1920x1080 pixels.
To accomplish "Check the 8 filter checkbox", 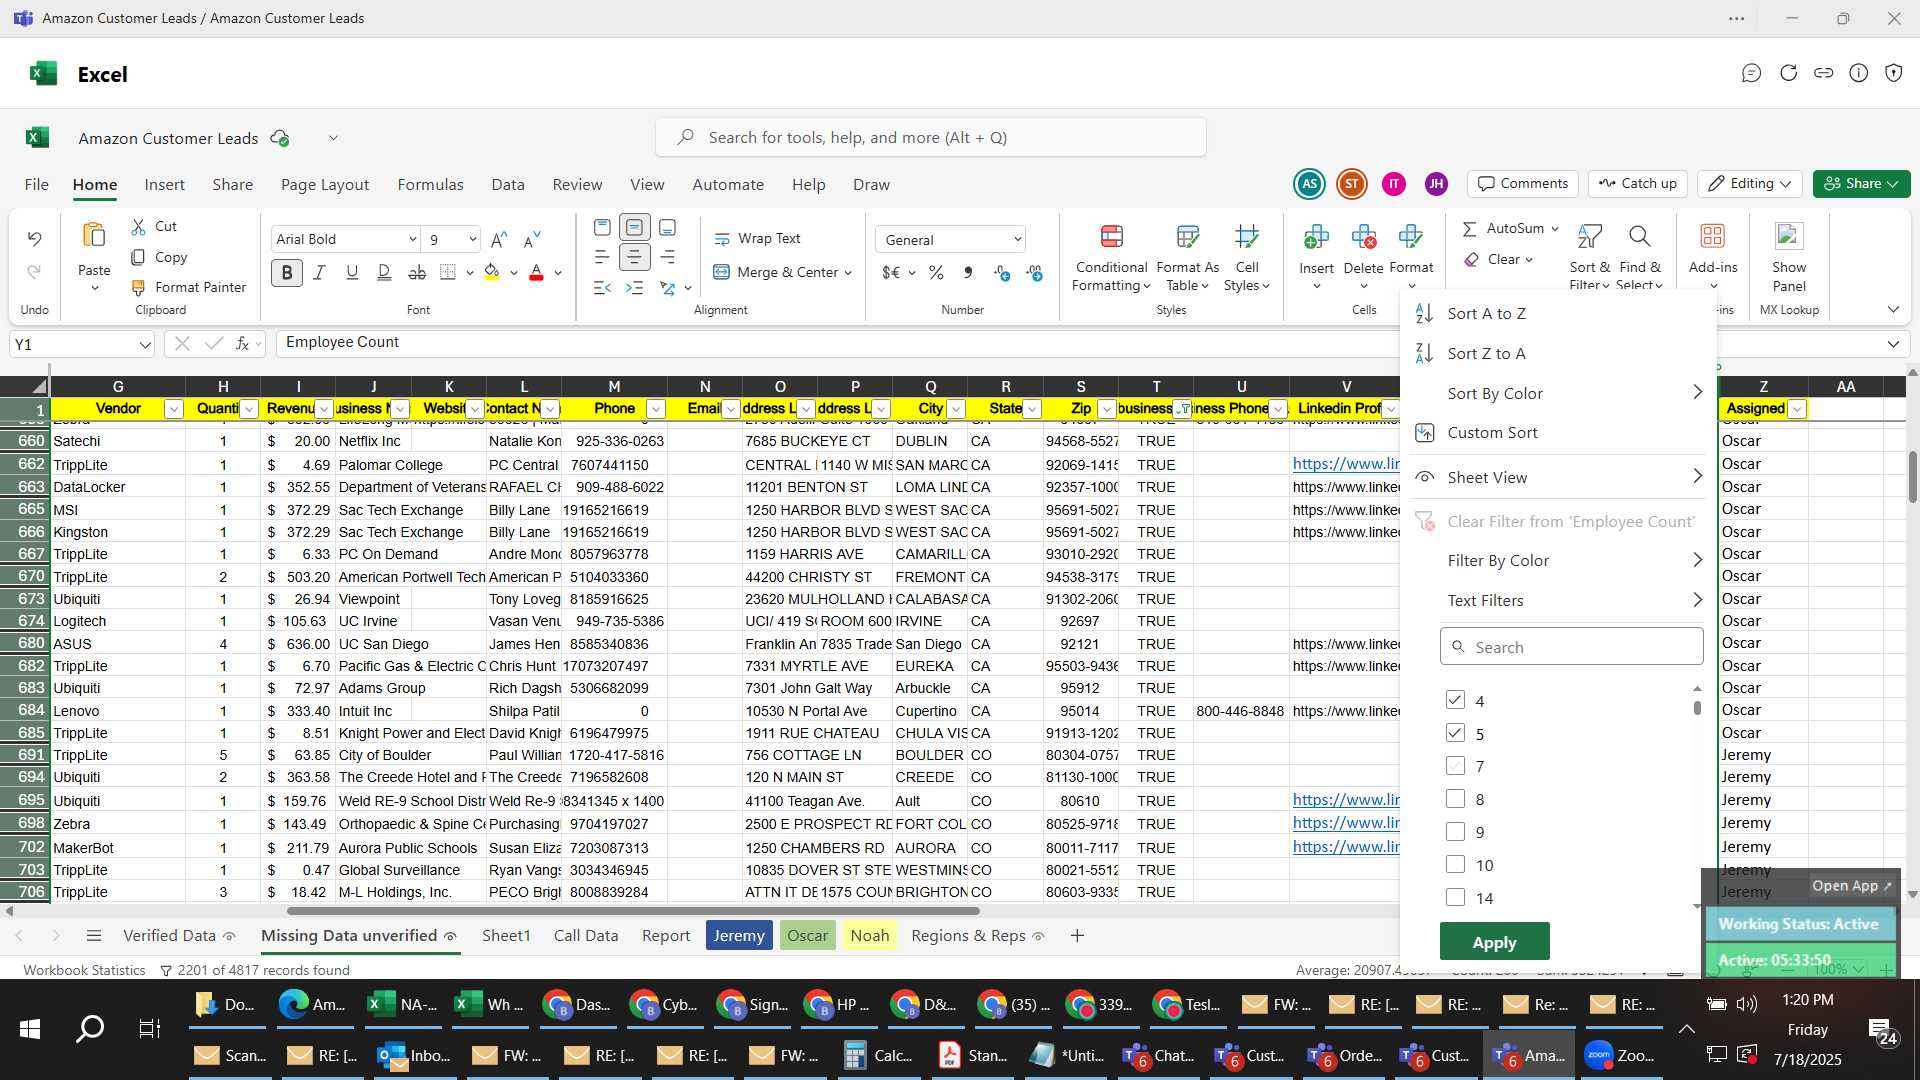I will coord(1455,799).
